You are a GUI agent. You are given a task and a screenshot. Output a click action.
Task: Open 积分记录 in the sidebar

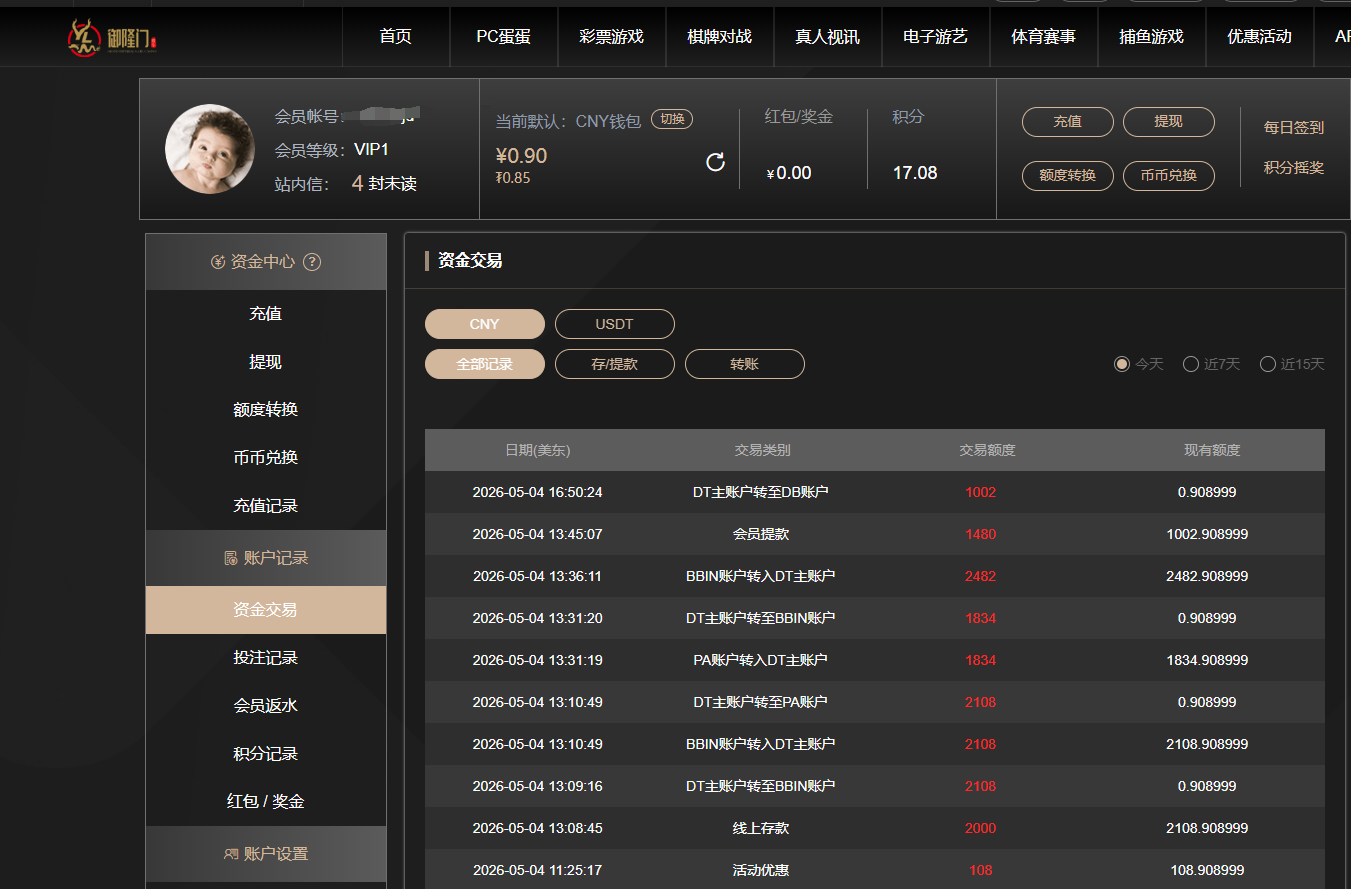(x=266, y=754)
